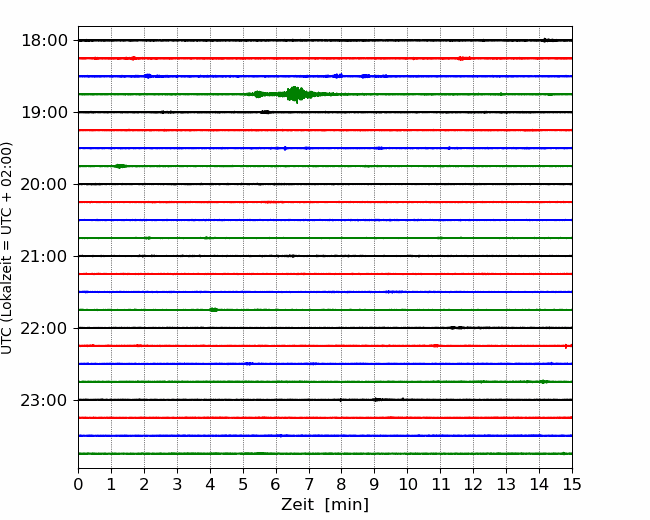Click x-axis tick label 2
The image size is (650, 520).
pos(144,484)
